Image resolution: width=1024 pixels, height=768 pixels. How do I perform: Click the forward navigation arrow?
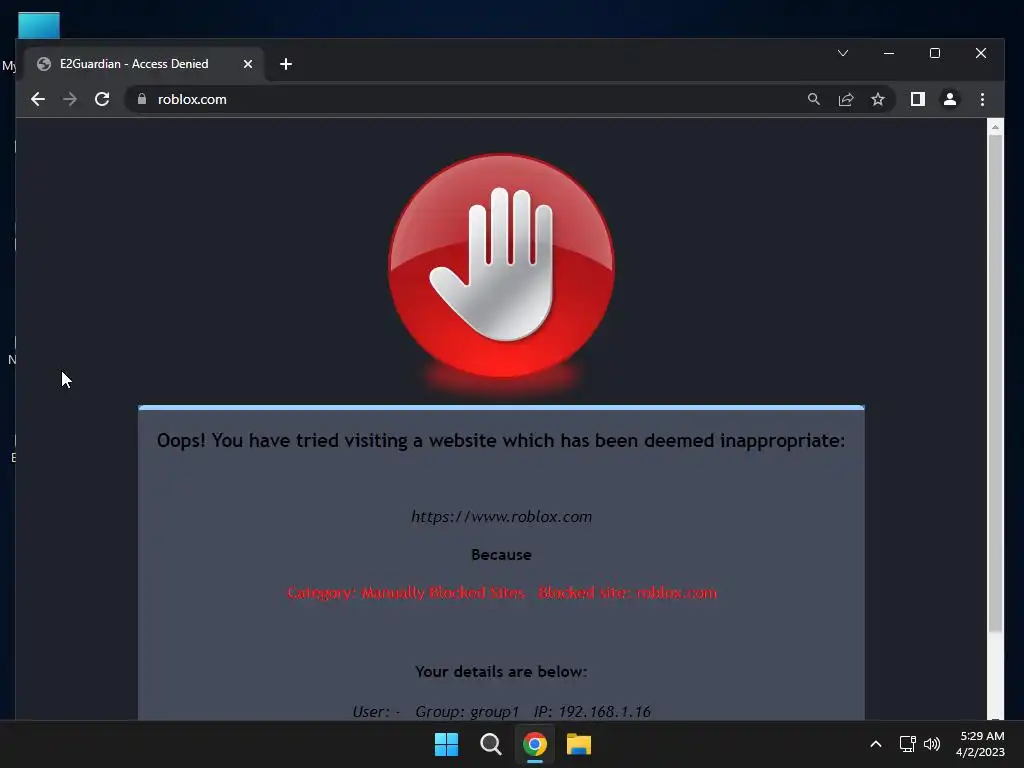70,99
